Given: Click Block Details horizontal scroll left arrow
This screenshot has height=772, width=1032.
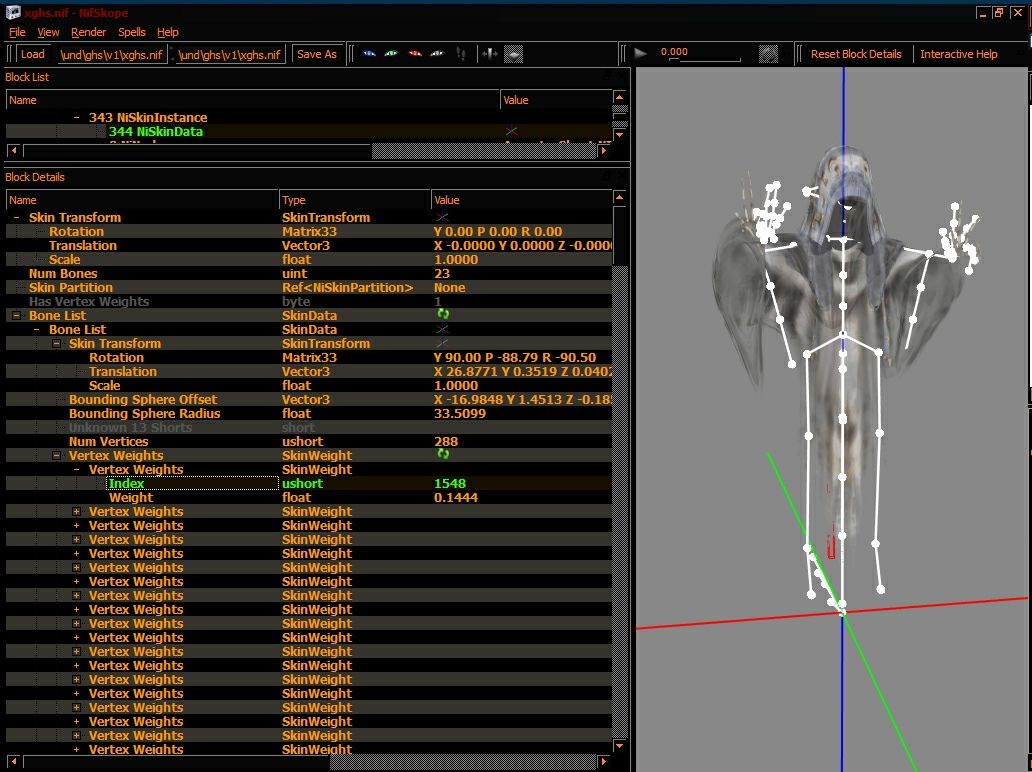Looking at the screenshot, I should coord(13,761).
